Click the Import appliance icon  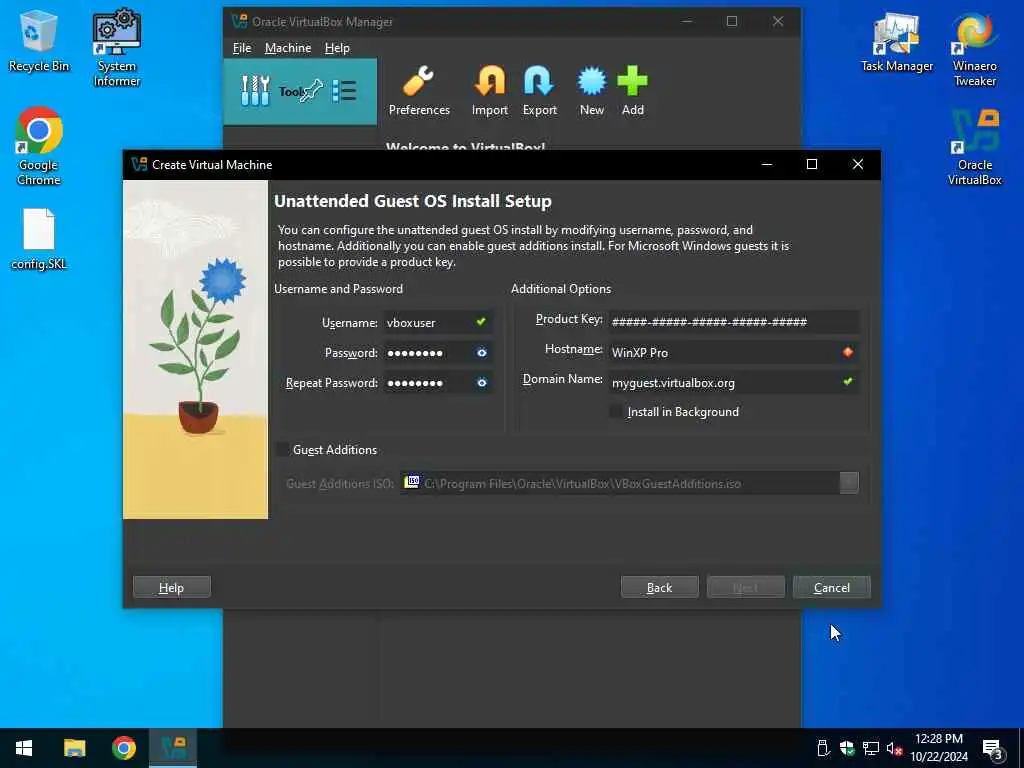coord(489,91)
